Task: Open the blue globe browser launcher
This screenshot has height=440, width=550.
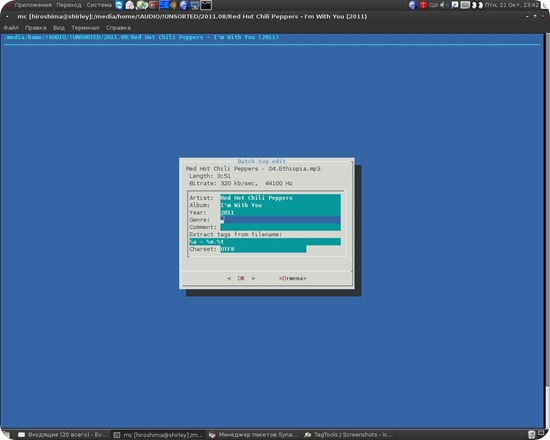Action: pyautogui.click(x=184, y=5)
